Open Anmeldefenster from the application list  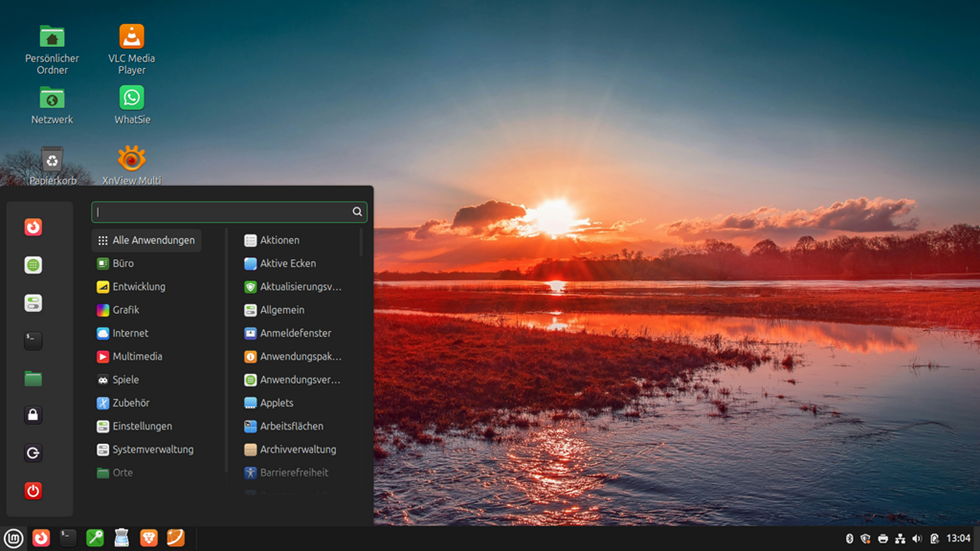[x=295, y=333]
